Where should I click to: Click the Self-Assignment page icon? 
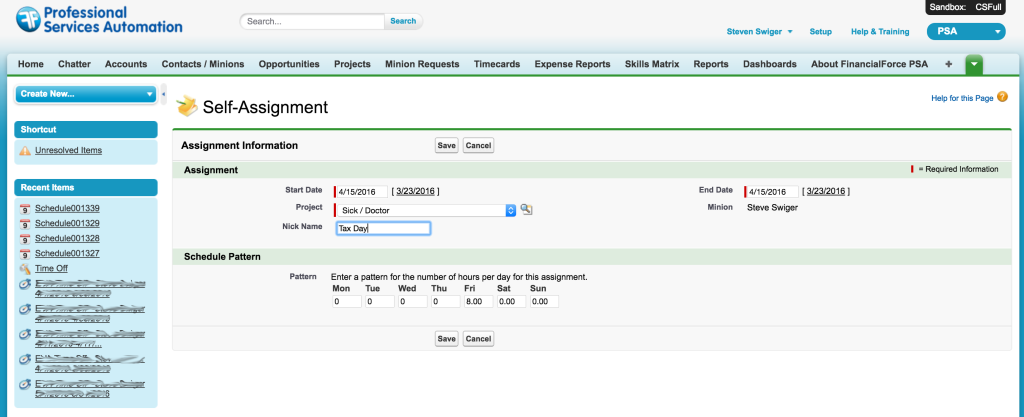187,106
